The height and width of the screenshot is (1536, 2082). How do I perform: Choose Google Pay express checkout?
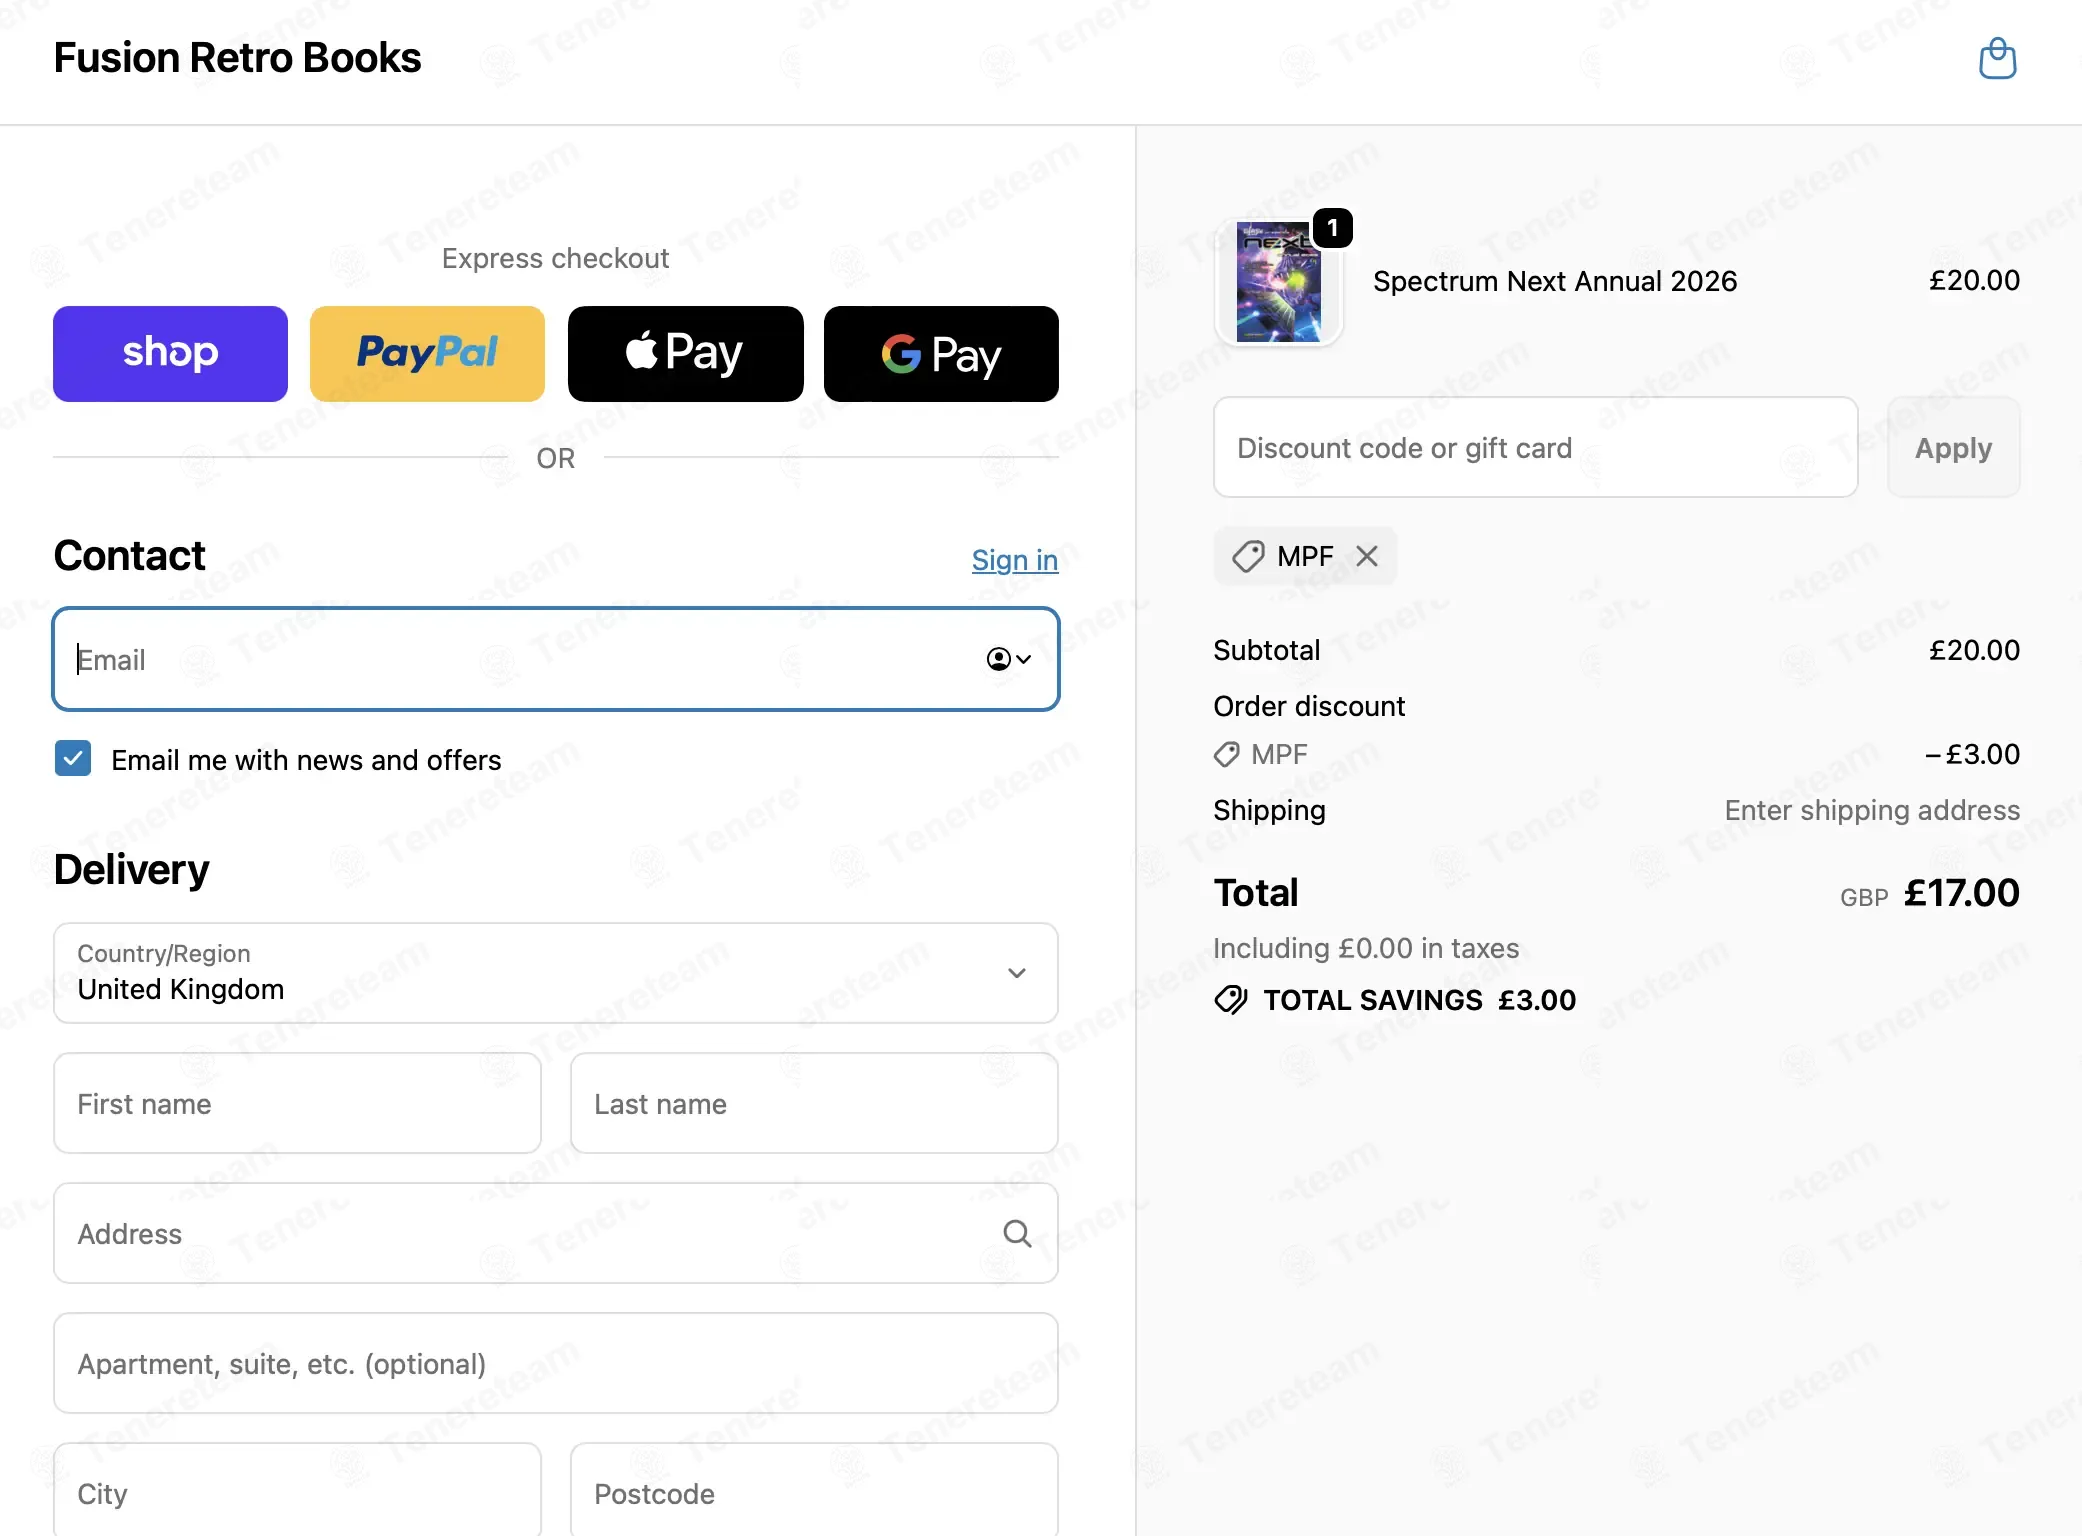941,354
